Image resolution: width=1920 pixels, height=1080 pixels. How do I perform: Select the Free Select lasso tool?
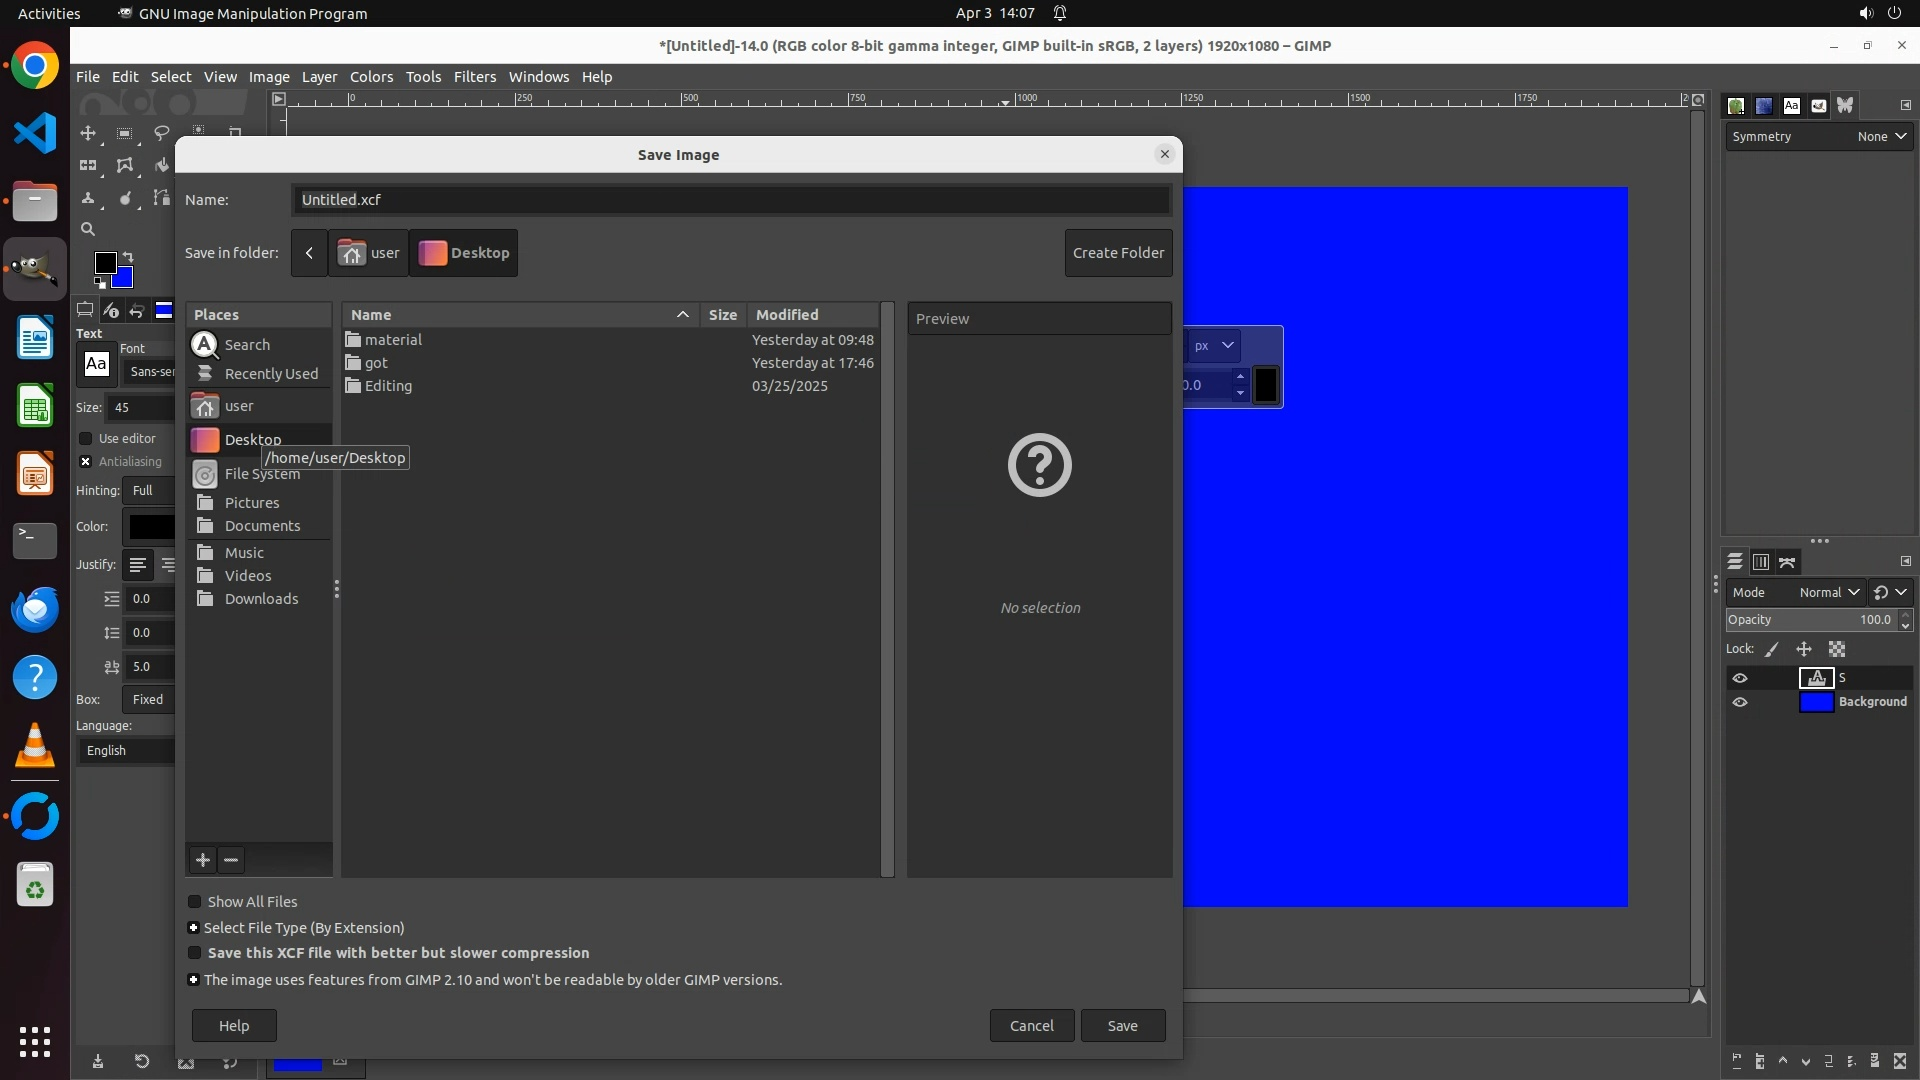click(161, 133)
